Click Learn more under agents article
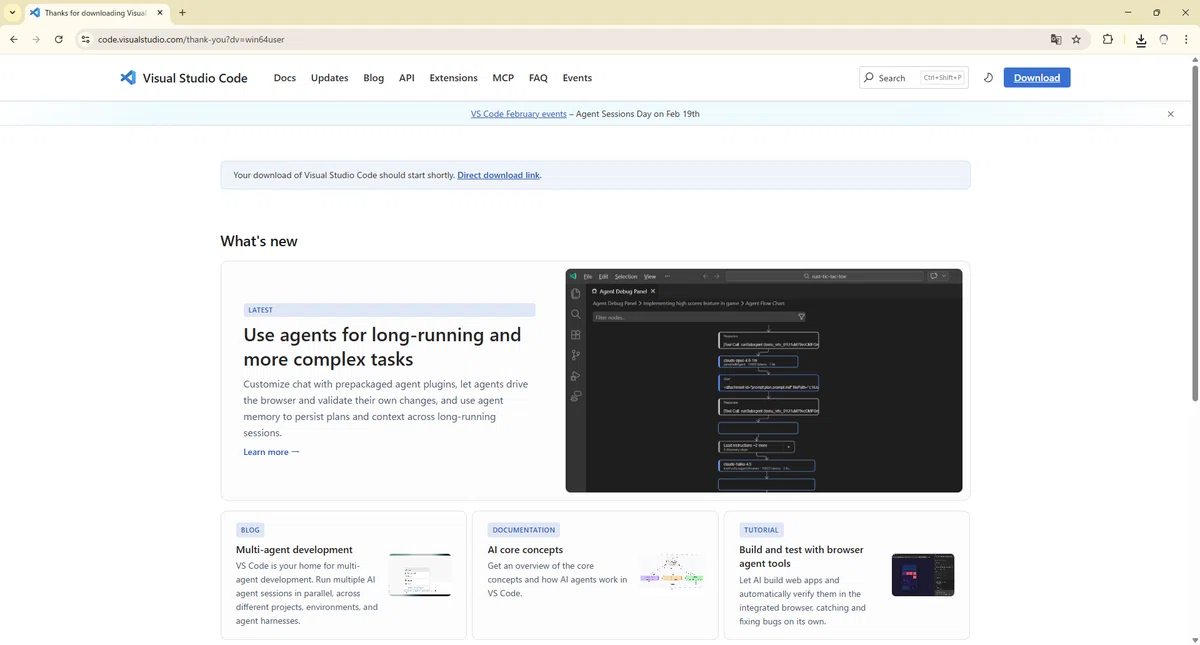This screenshot has width=1200, height=645. tap(271, 452)
